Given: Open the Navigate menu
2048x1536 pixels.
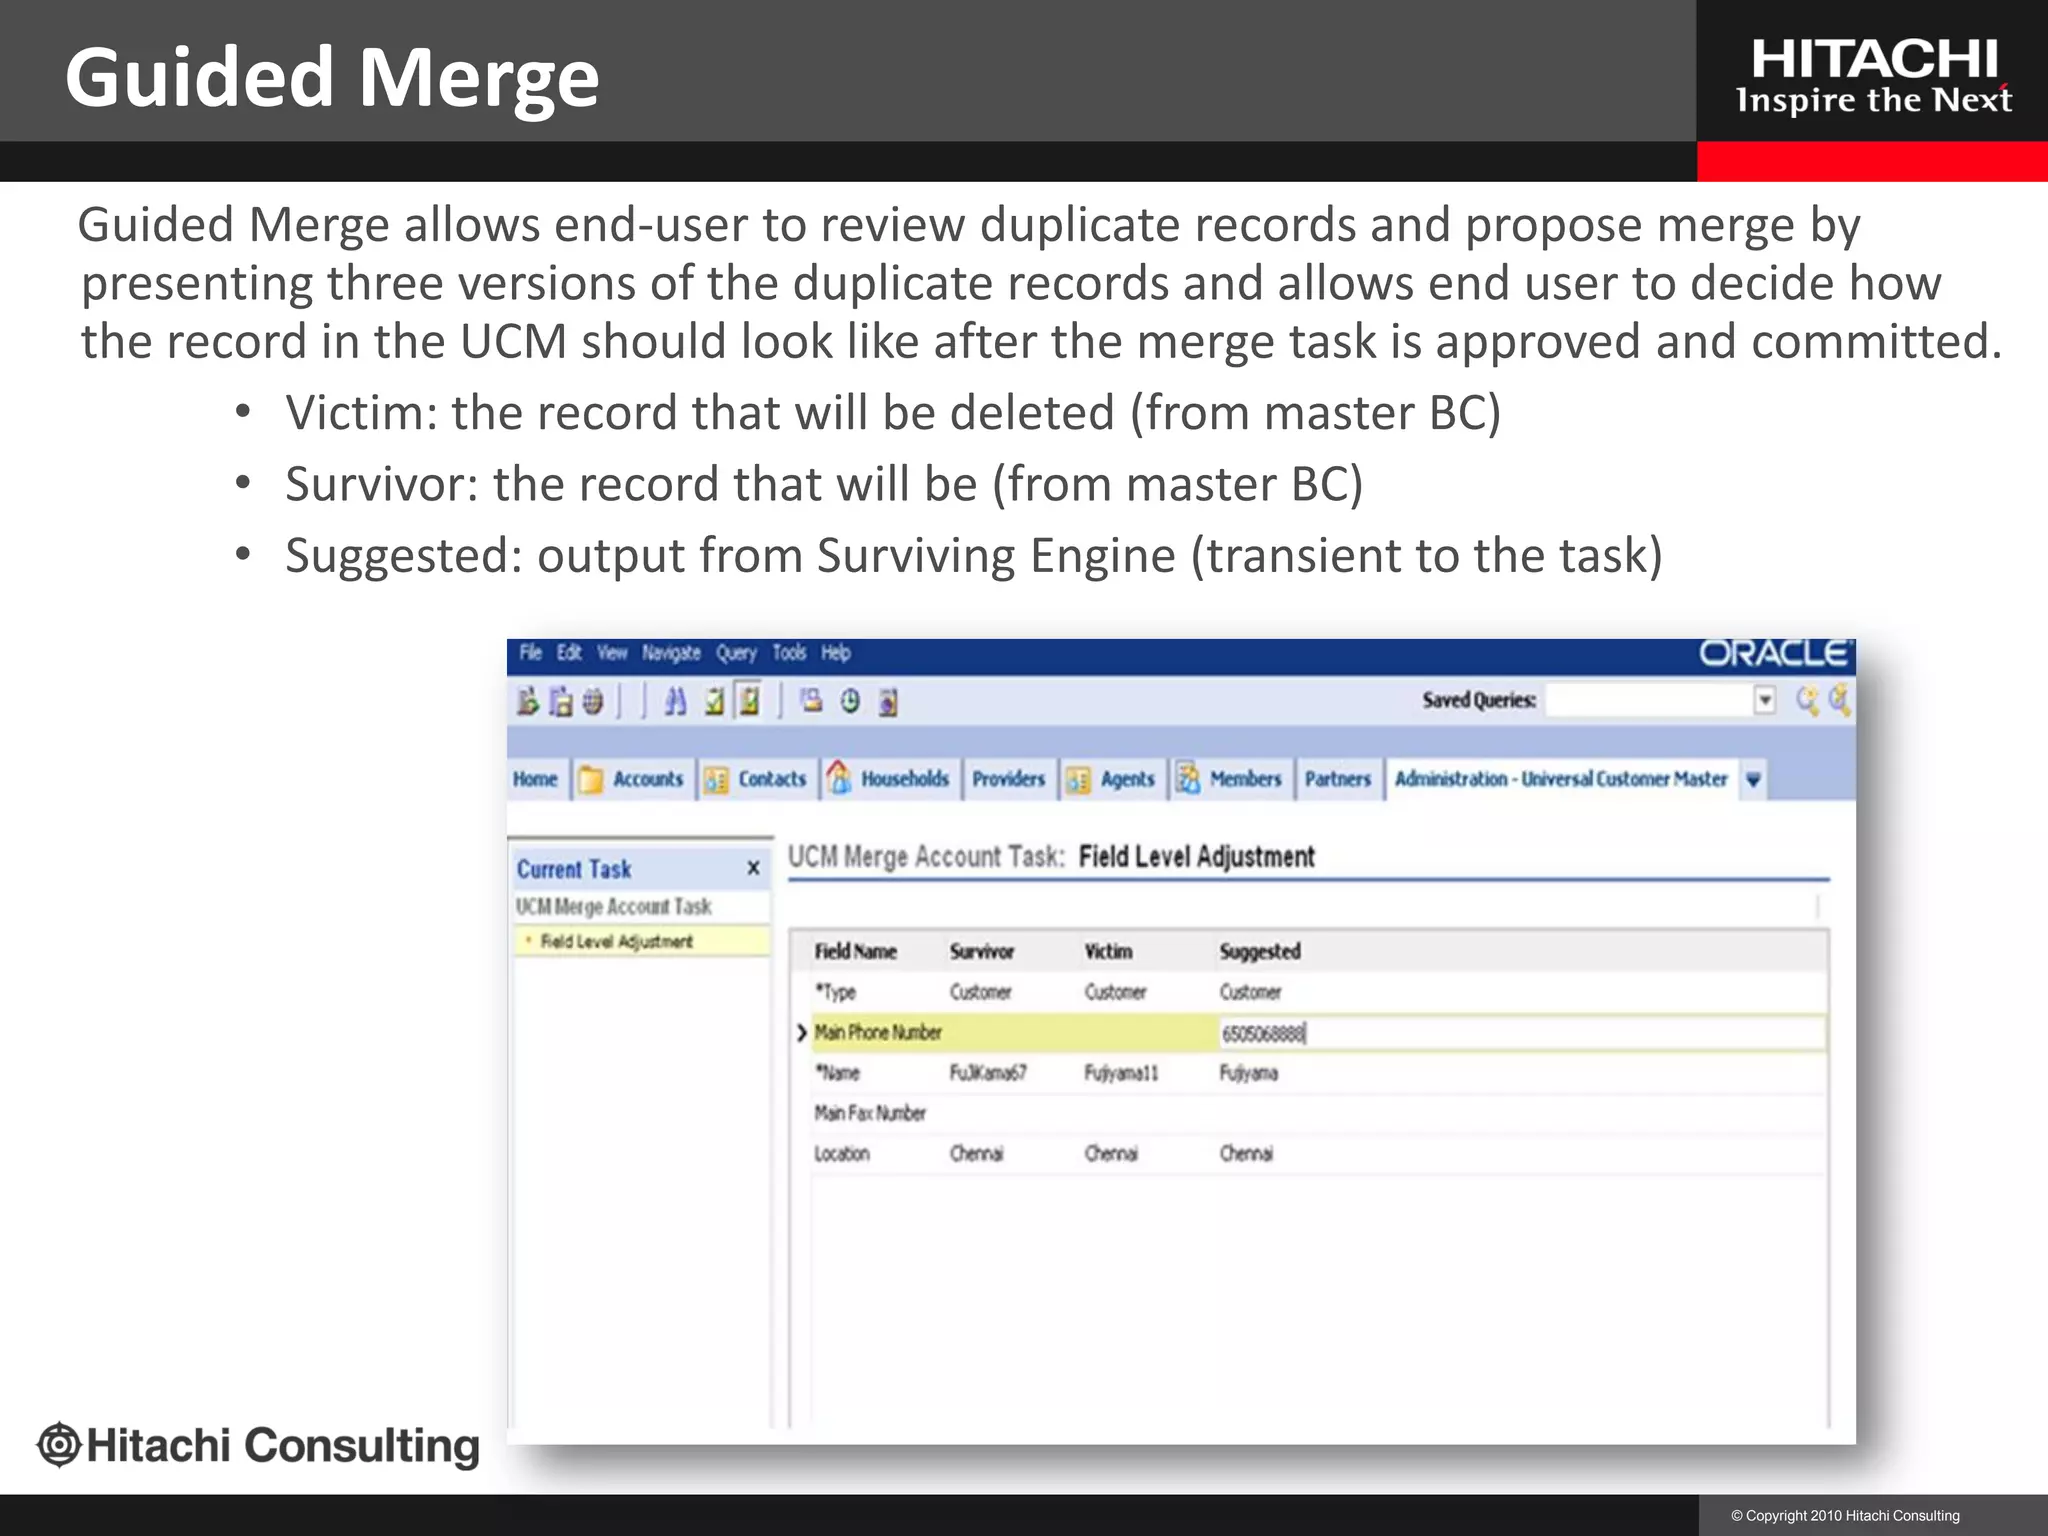Looking at the screenshot, I should [671, 653].
